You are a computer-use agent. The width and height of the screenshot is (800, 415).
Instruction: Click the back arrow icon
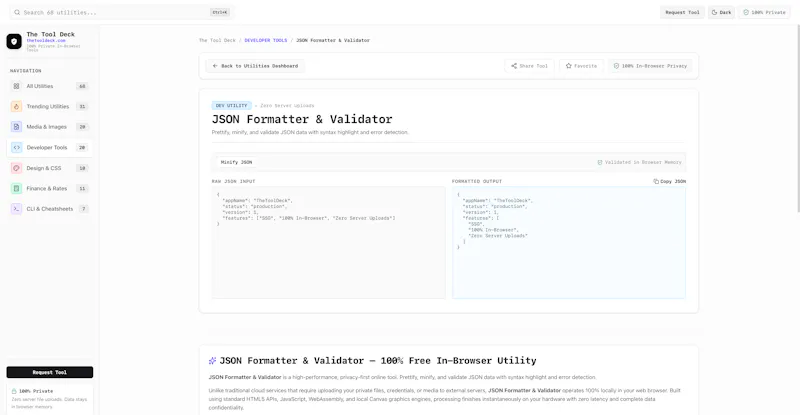[215, 66]
